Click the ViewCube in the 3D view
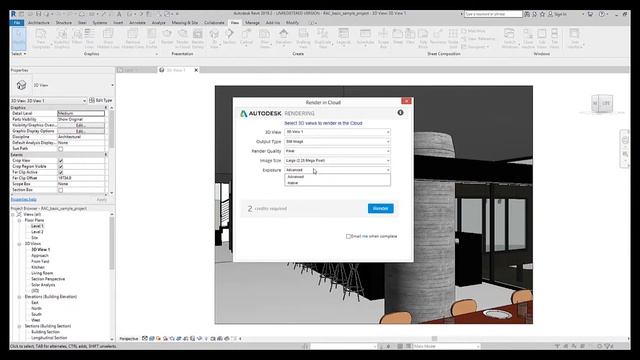The height and width of the screenshot is (360, 640). click(602, 104)
